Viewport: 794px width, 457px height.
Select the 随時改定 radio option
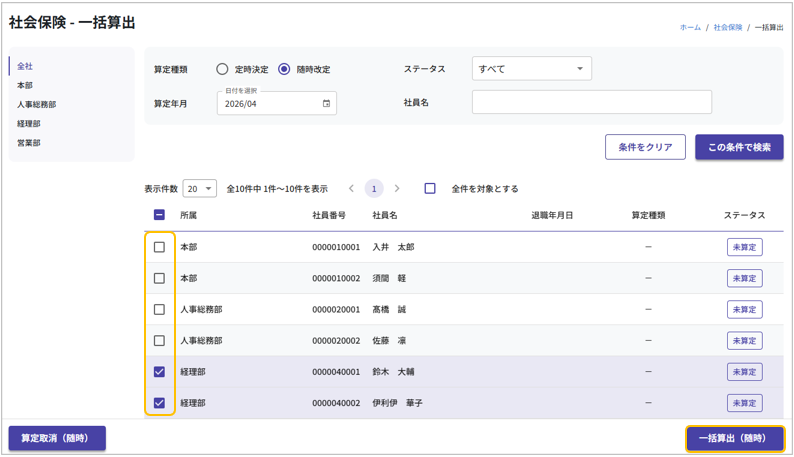pyautogui.click(x=284, y=69)
